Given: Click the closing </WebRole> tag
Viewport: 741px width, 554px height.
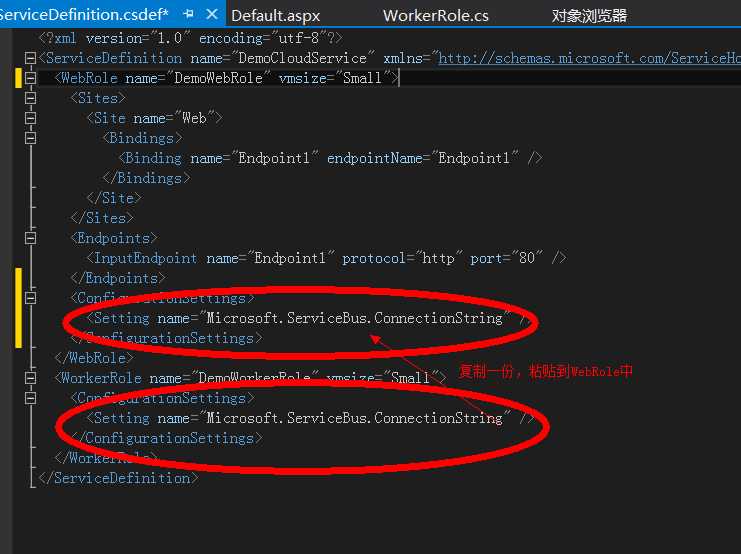Looking at the screenshot, I should pos(94,358).
